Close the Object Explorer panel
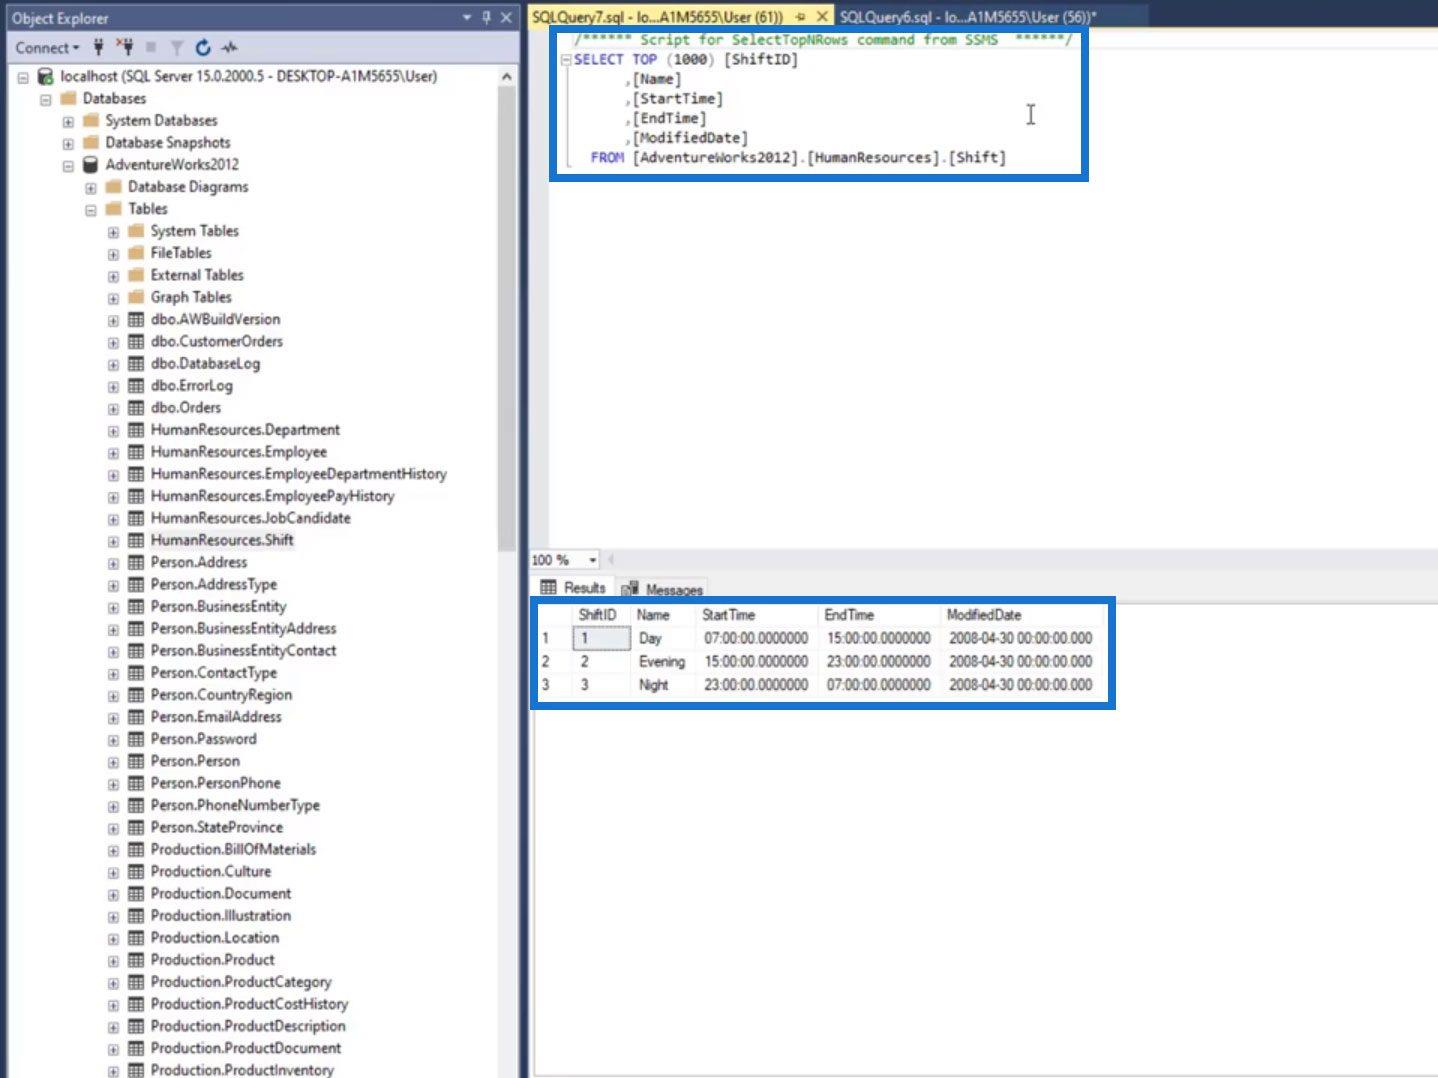 pos(506,17)
